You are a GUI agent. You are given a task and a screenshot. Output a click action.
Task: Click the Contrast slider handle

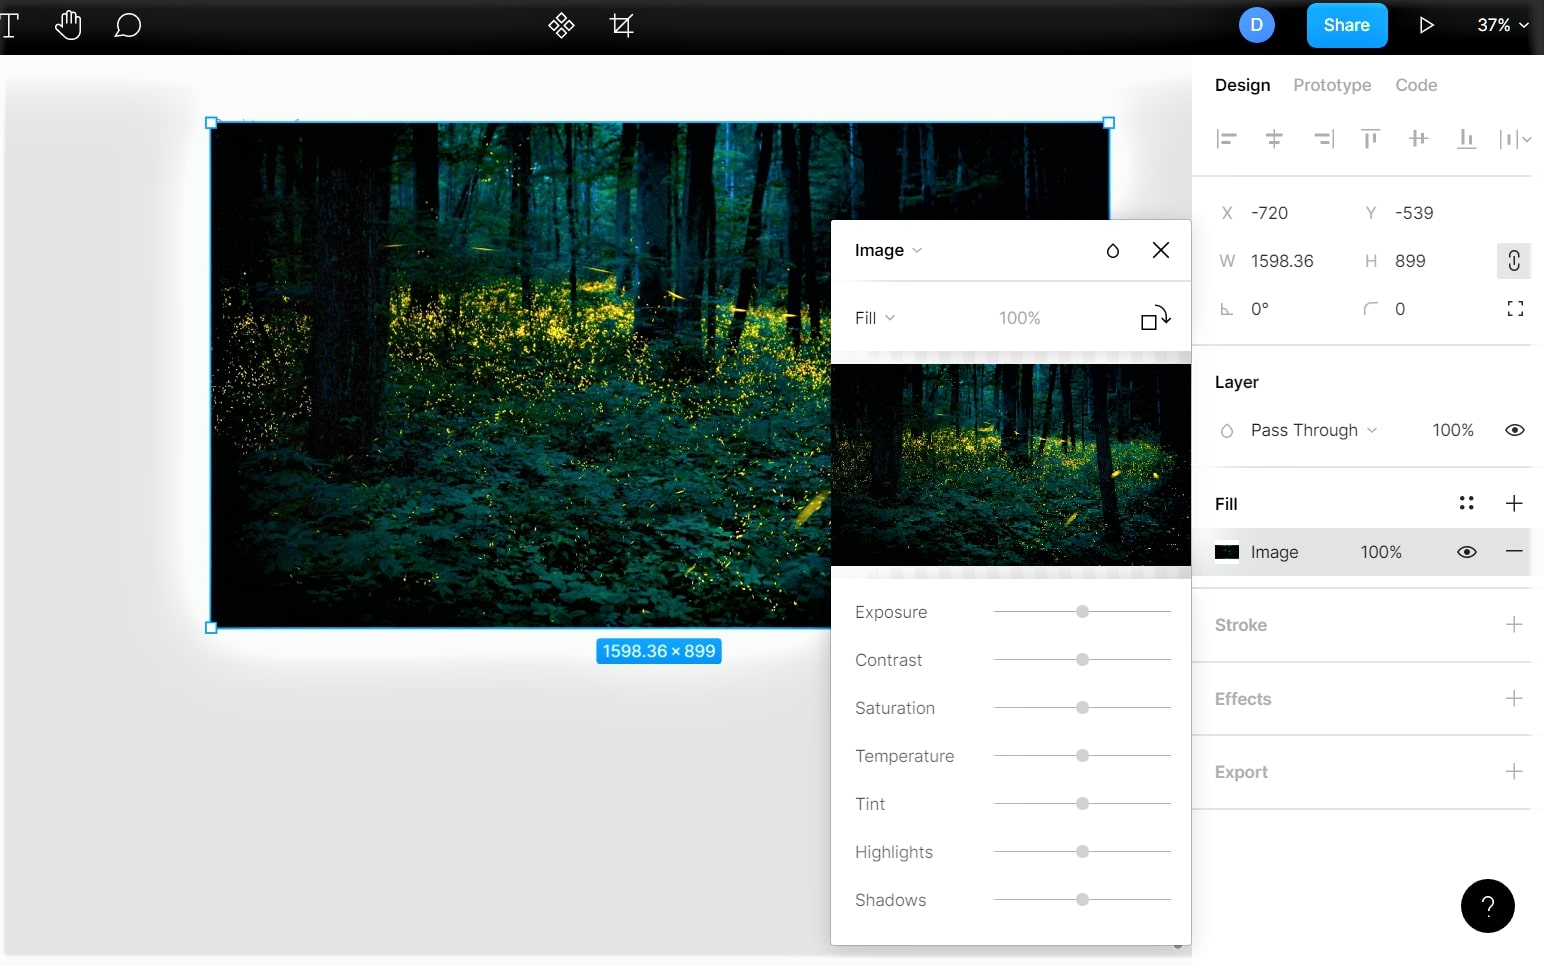click(x=1082, y=660)
